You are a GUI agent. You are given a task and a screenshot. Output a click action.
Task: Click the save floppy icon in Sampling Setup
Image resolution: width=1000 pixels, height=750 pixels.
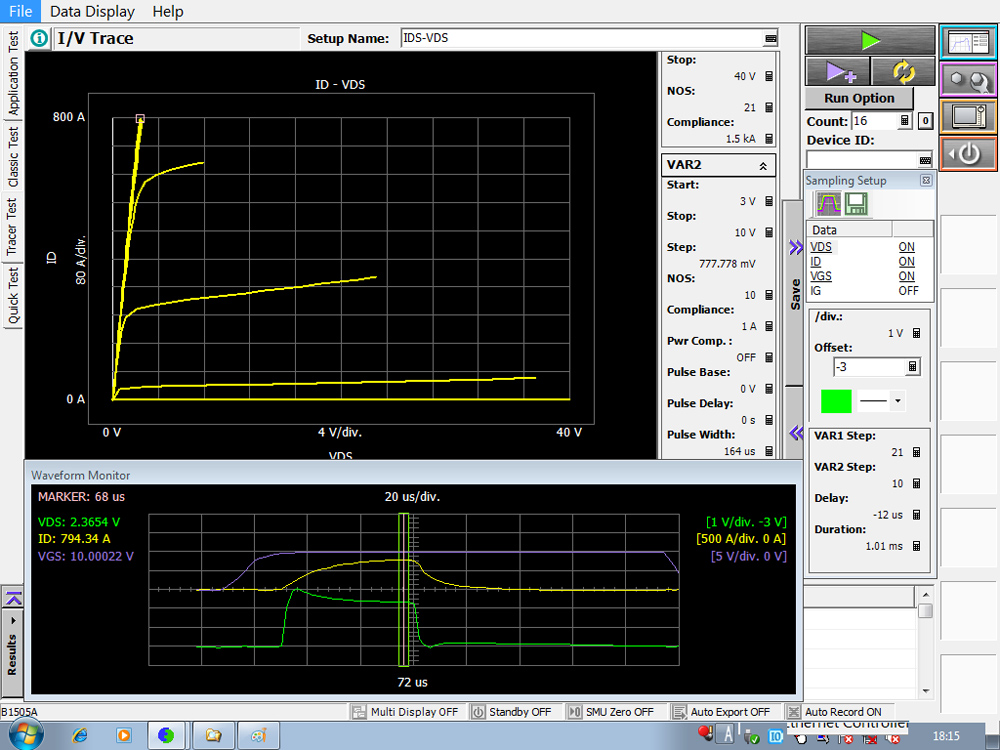(x=855, y=204)
